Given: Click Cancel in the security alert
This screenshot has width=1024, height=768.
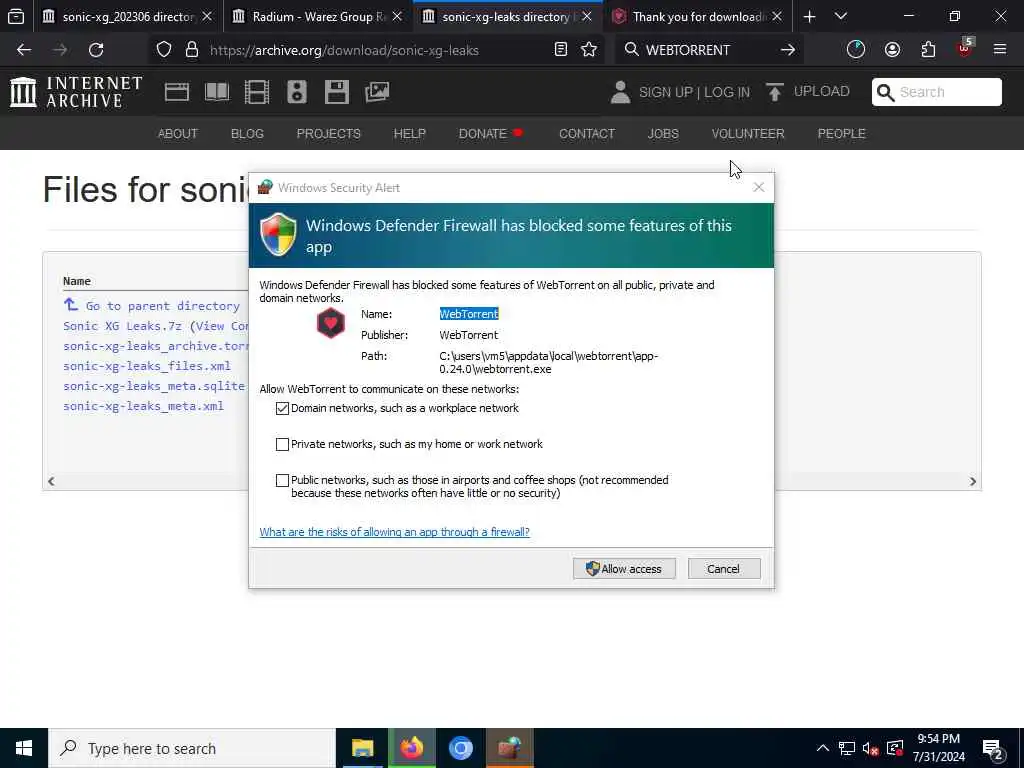Looking at the screenshot, I should 724,569.
